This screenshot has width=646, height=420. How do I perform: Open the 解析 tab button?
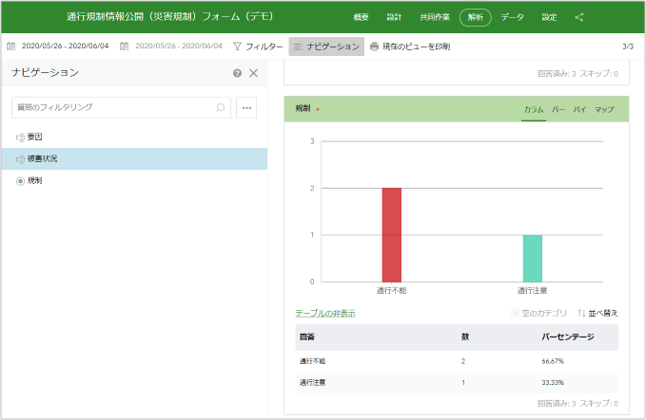(x=475, y=17)
